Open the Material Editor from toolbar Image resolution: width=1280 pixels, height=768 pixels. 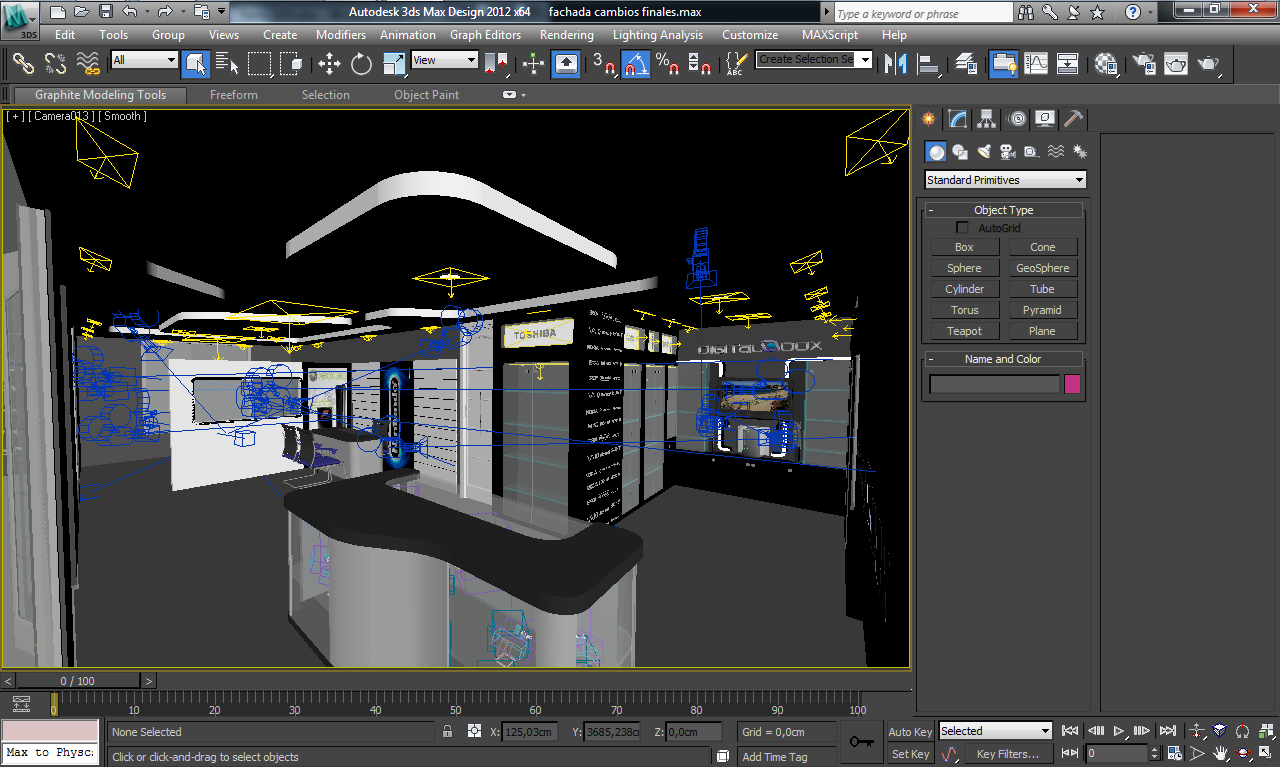[1105, 64]
